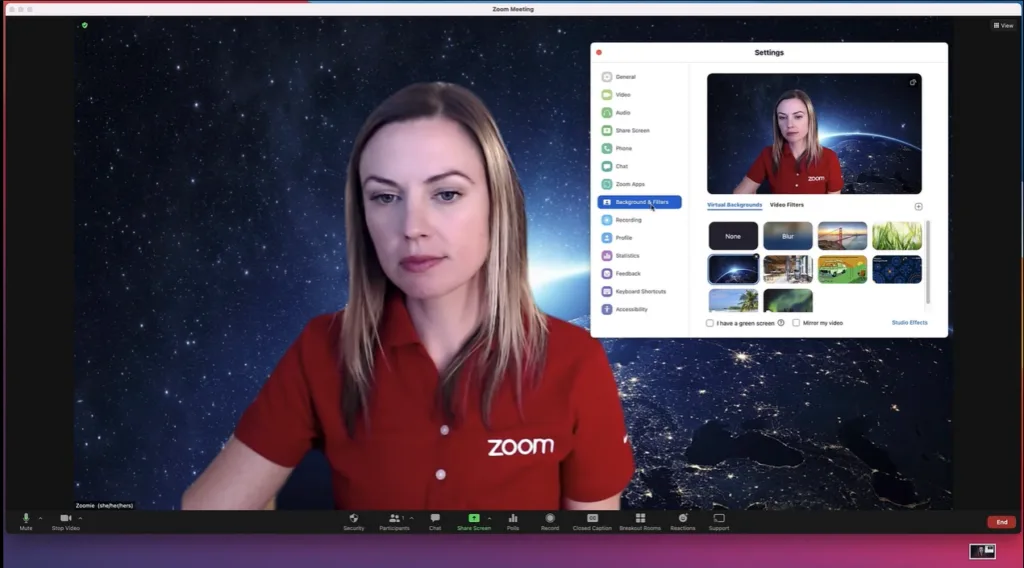Enable Closed Caption

click(592, 522)
